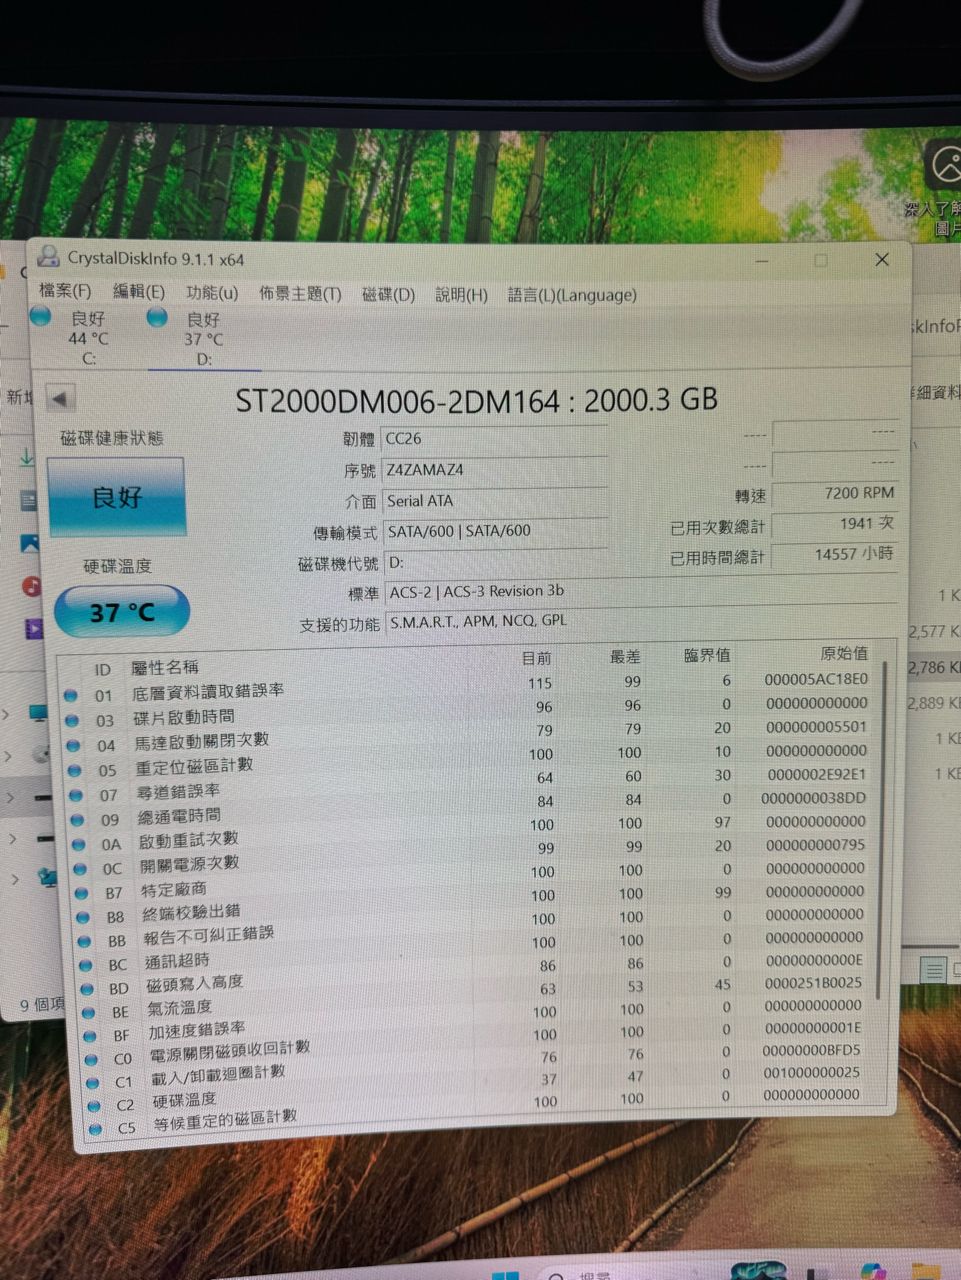Click the status circle for C1 載入/卸載迴圈計數
Image resolution: width=961 pixels, height=1280 pixels.
[x=93, y=1083]
